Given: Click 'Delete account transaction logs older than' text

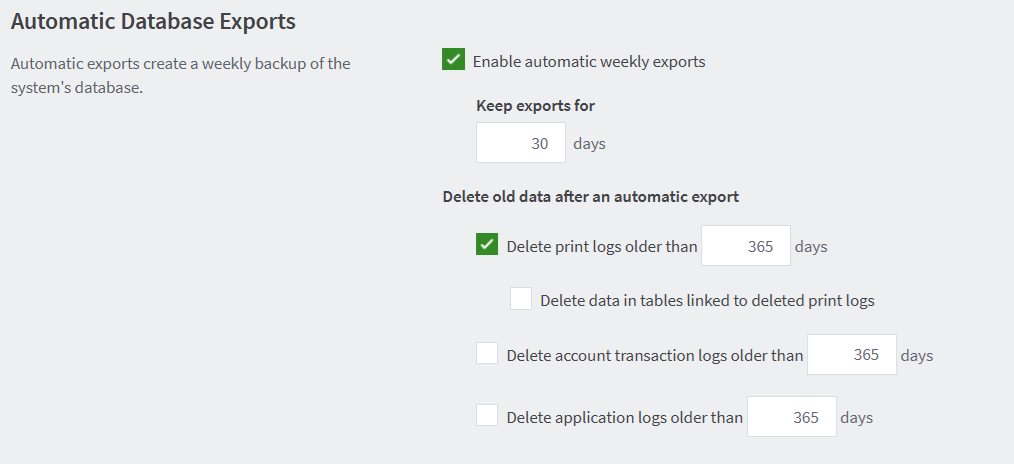Looking at the screenshot, I should pos(655,355).
